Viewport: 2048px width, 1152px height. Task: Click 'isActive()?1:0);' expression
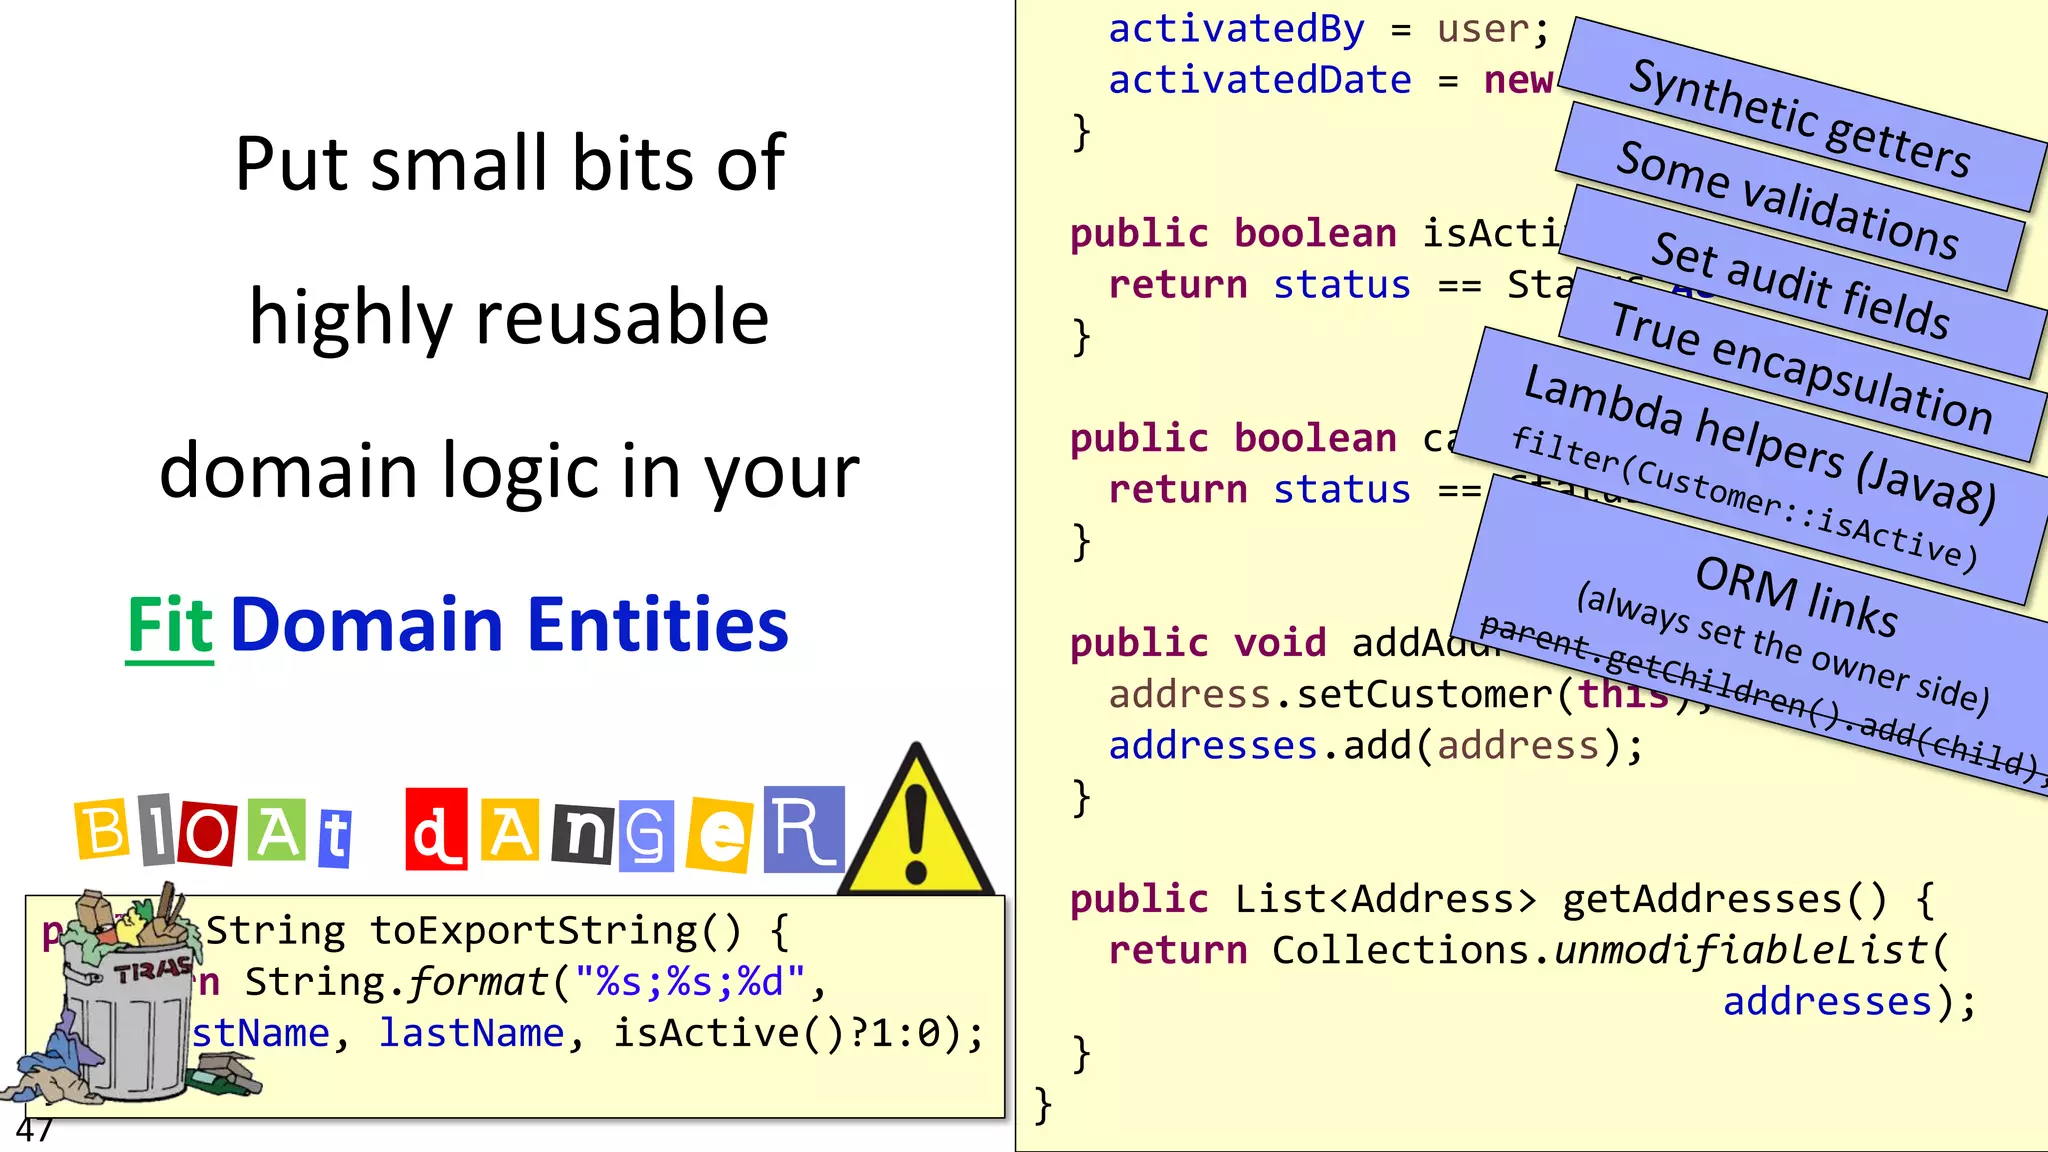coord(798,1034)
